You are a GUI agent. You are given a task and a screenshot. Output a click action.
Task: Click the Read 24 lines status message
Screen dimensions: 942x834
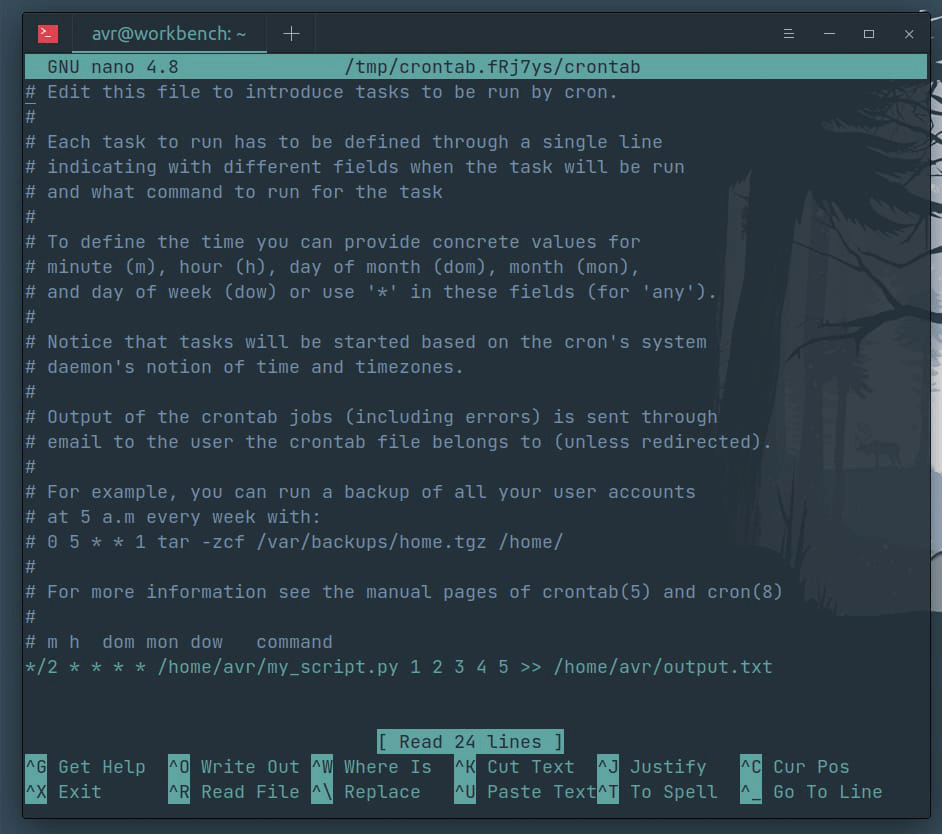point(470,742)
